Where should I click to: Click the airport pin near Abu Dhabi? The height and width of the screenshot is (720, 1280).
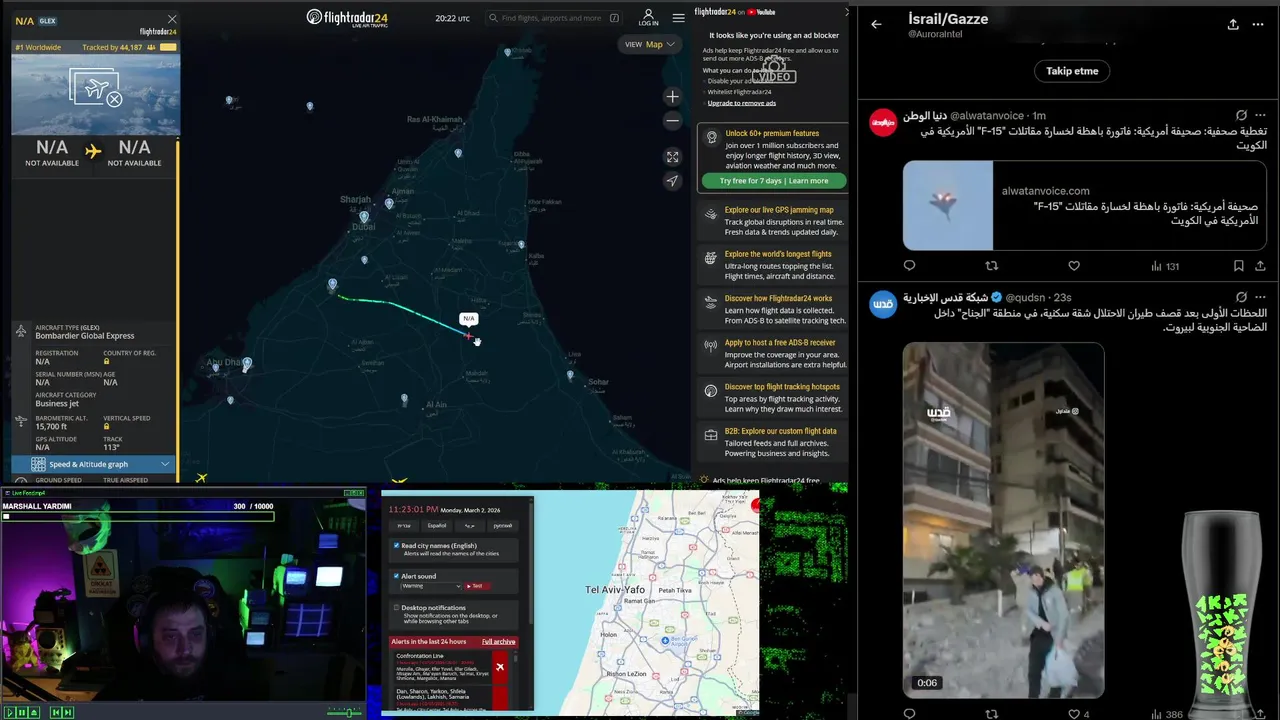tap(247, 364)
